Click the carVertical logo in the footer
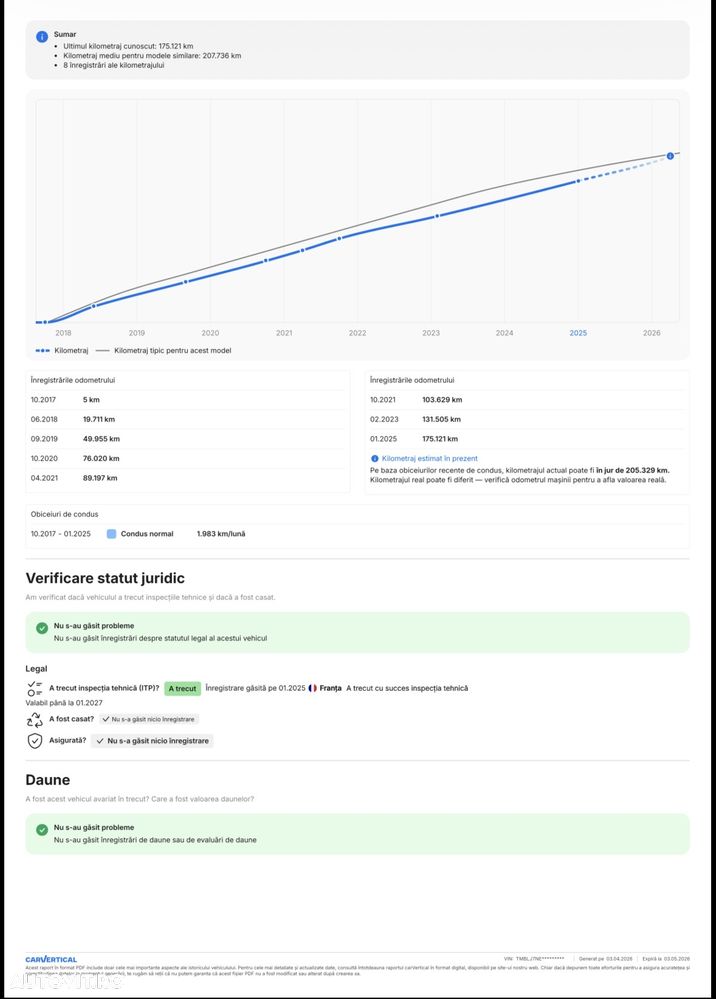 coord(51,959)
